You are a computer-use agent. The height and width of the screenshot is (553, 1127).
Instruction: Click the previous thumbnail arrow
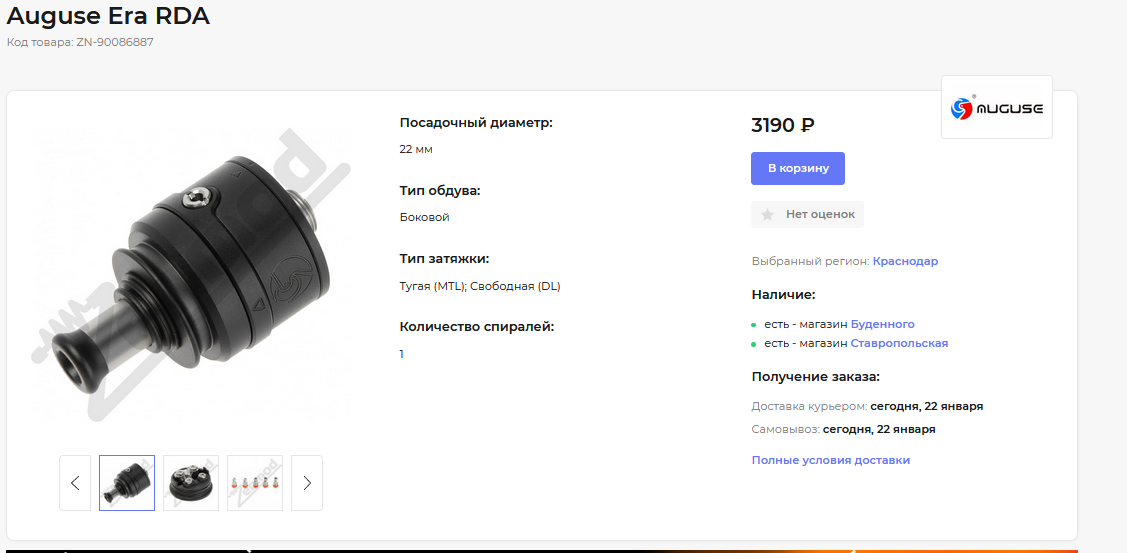point(75,483)
